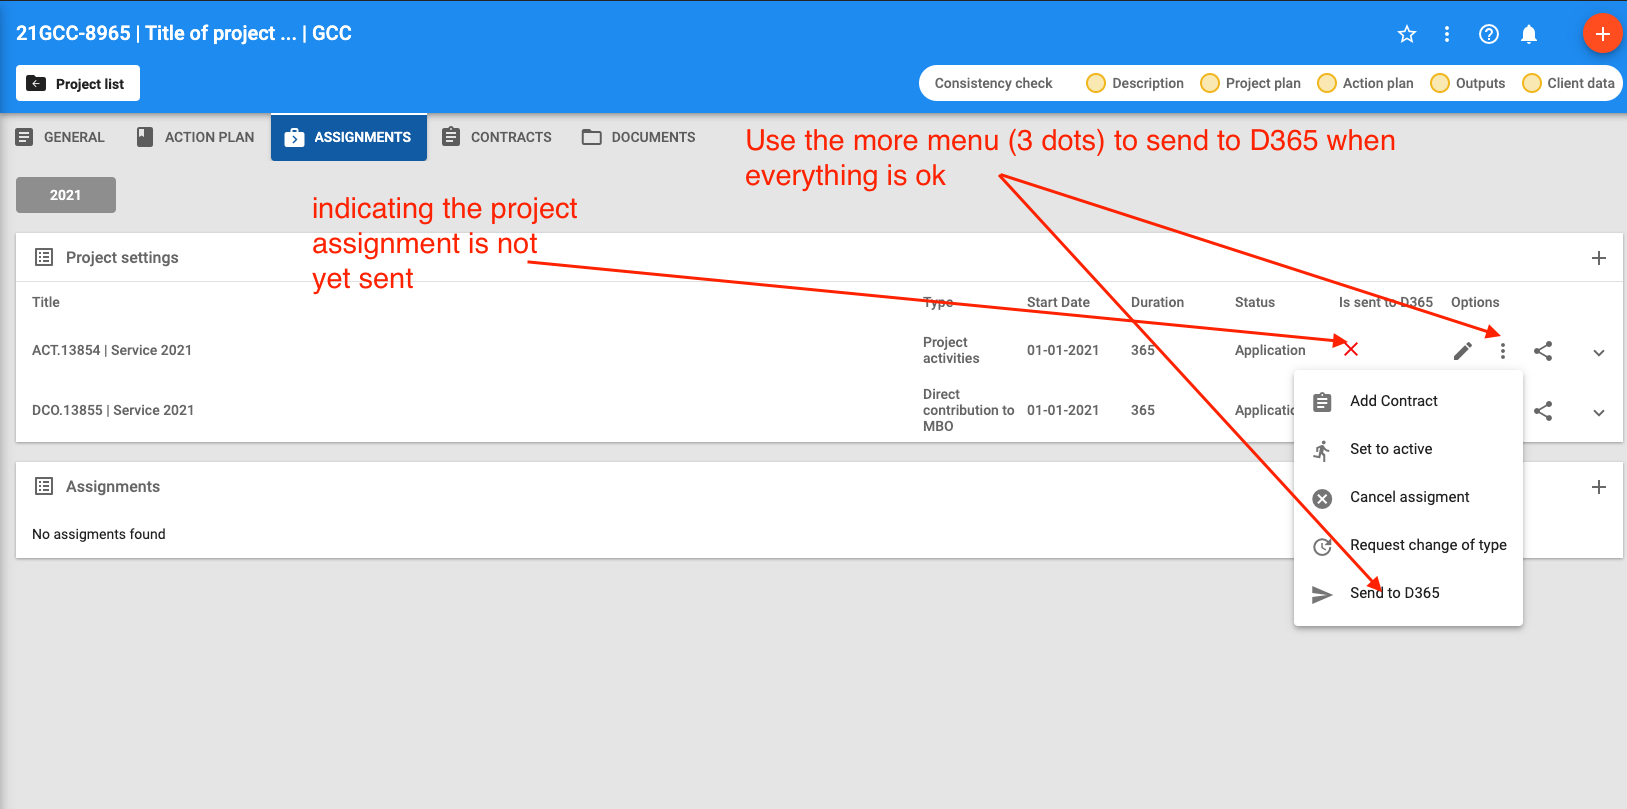
Task: Click ACT.13854 | Service 2021 title
Action: coord(112,350)
